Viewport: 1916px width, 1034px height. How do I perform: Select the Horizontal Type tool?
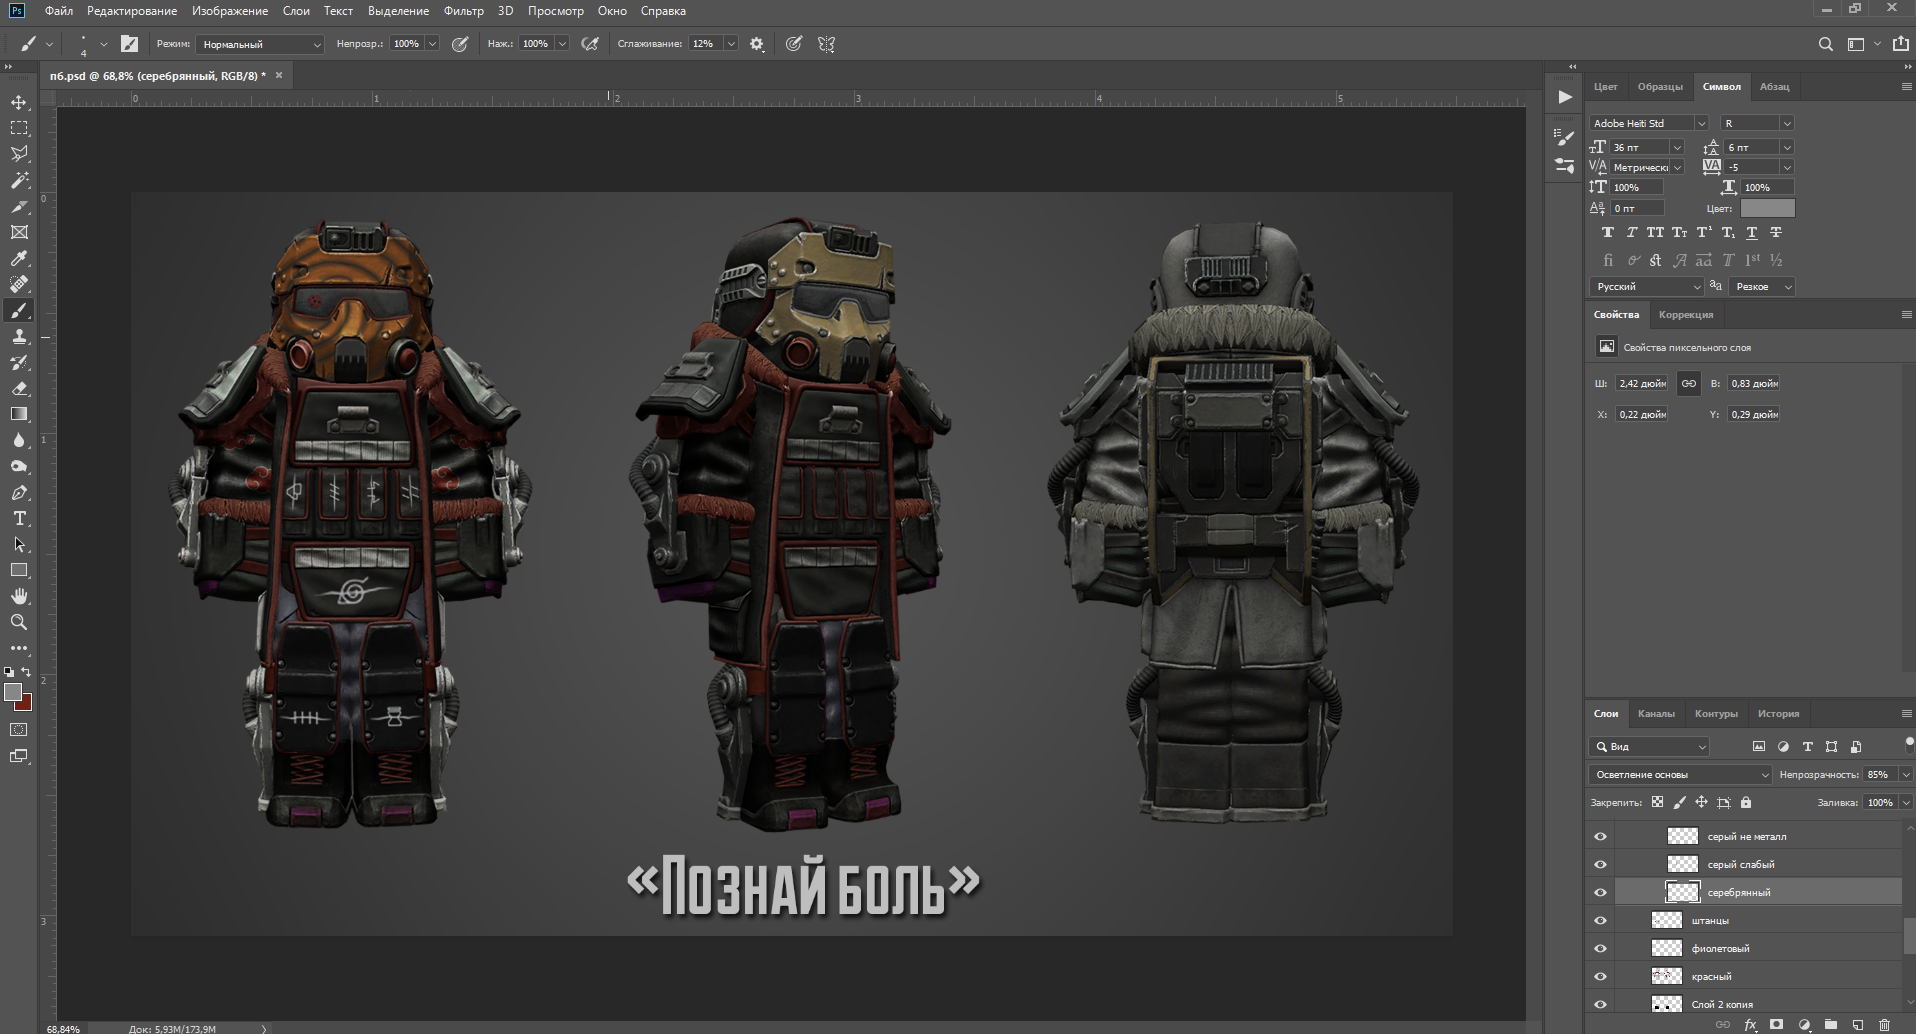pos(19,518)
